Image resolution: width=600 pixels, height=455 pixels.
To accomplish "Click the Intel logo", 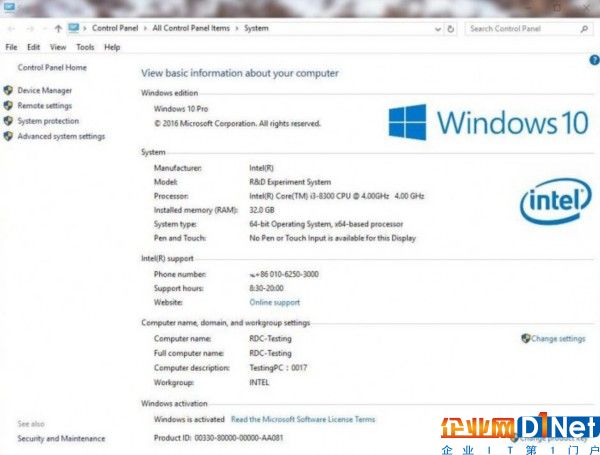I will pyautogui.click(x=556, y=201).
